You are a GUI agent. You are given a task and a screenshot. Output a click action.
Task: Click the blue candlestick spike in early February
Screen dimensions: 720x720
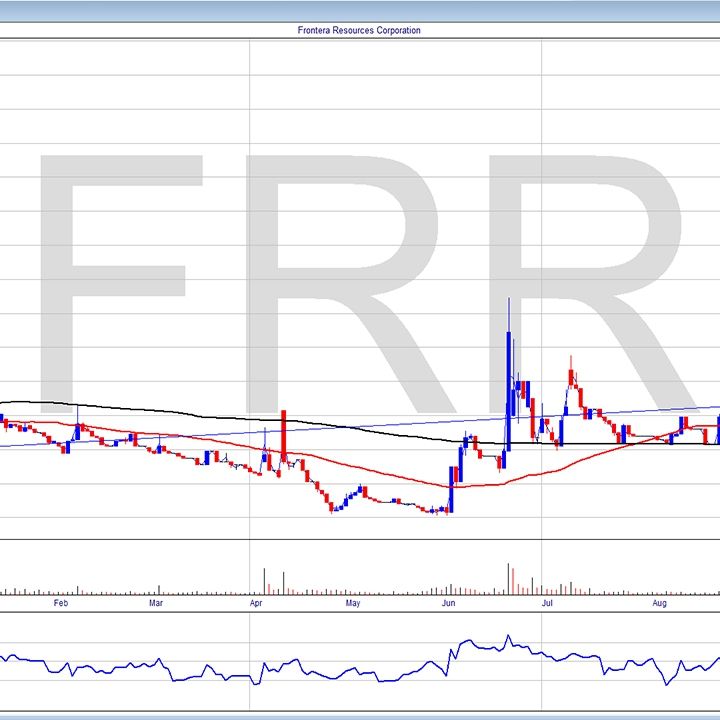tap(78, 428)
